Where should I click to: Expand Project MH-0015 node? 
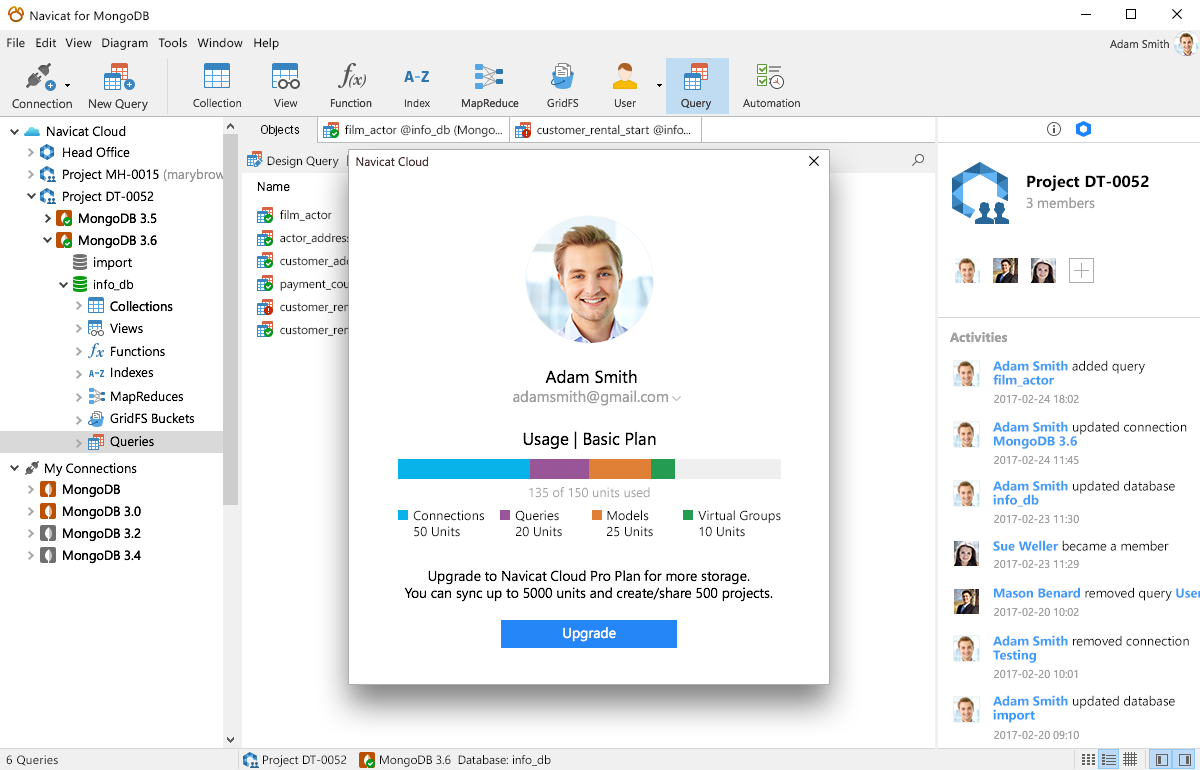pyautogui.click(x=30, y=175)
